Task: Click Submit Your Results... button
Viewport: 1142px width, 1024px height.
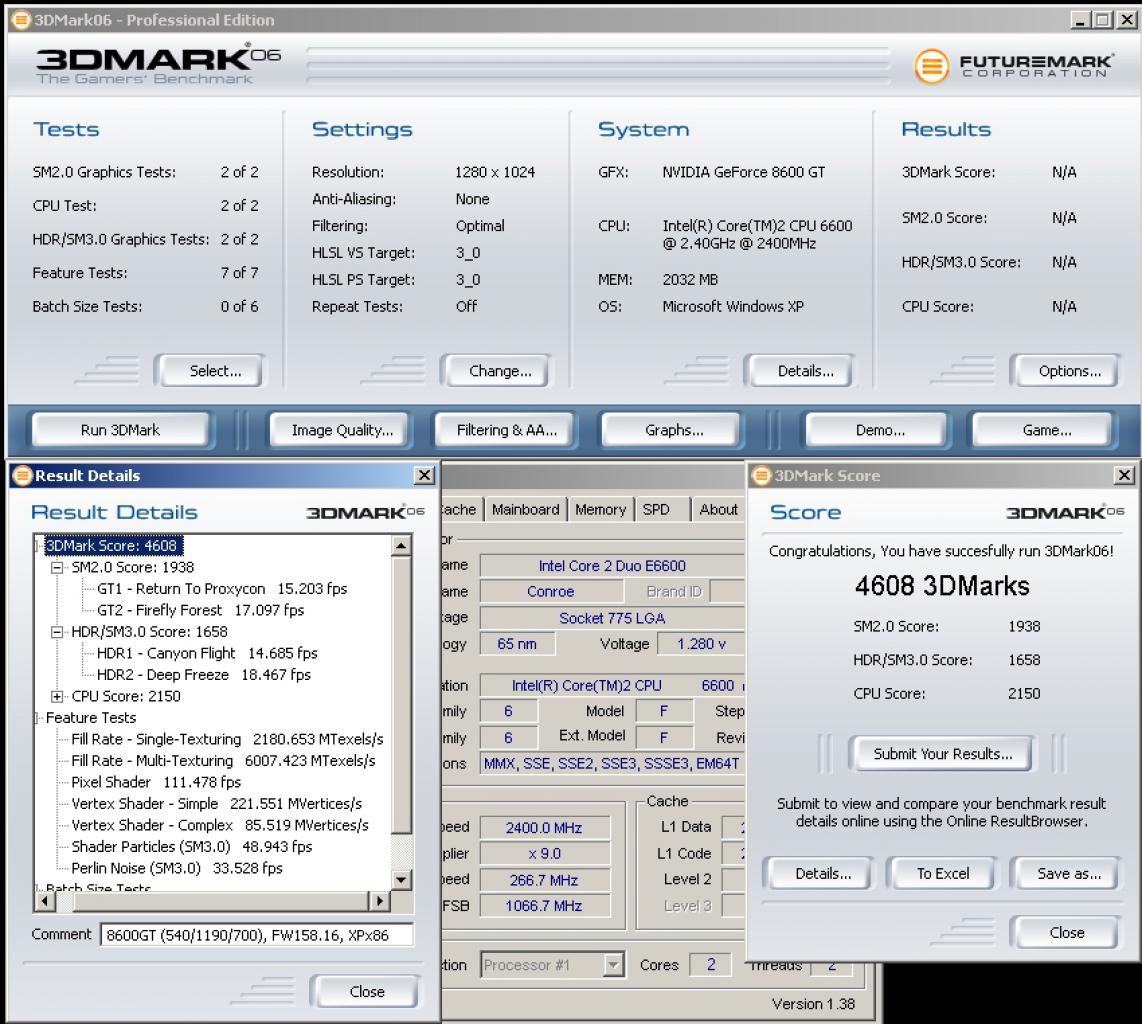Action: (942, 754)
